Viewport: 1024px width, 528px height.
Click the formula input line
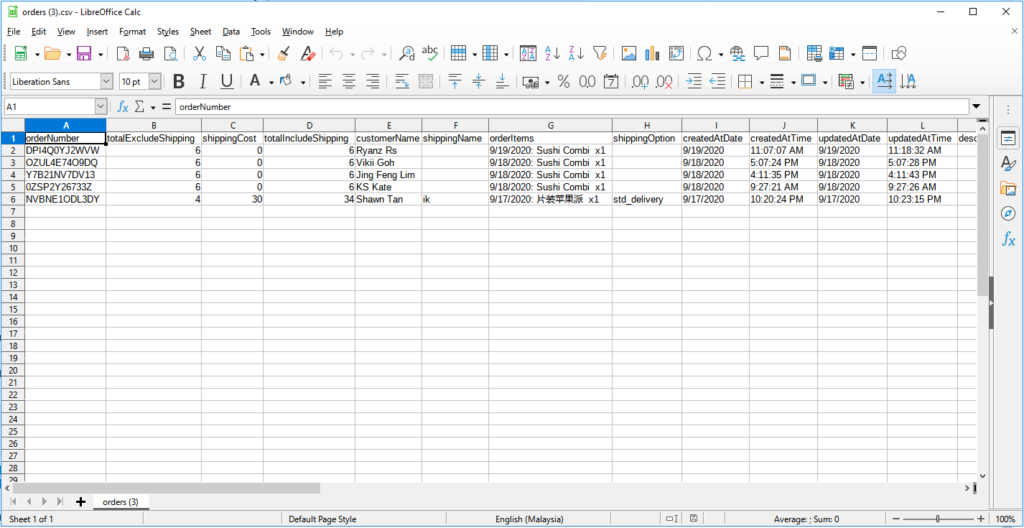pyautogui.click(x=572, y=107)
